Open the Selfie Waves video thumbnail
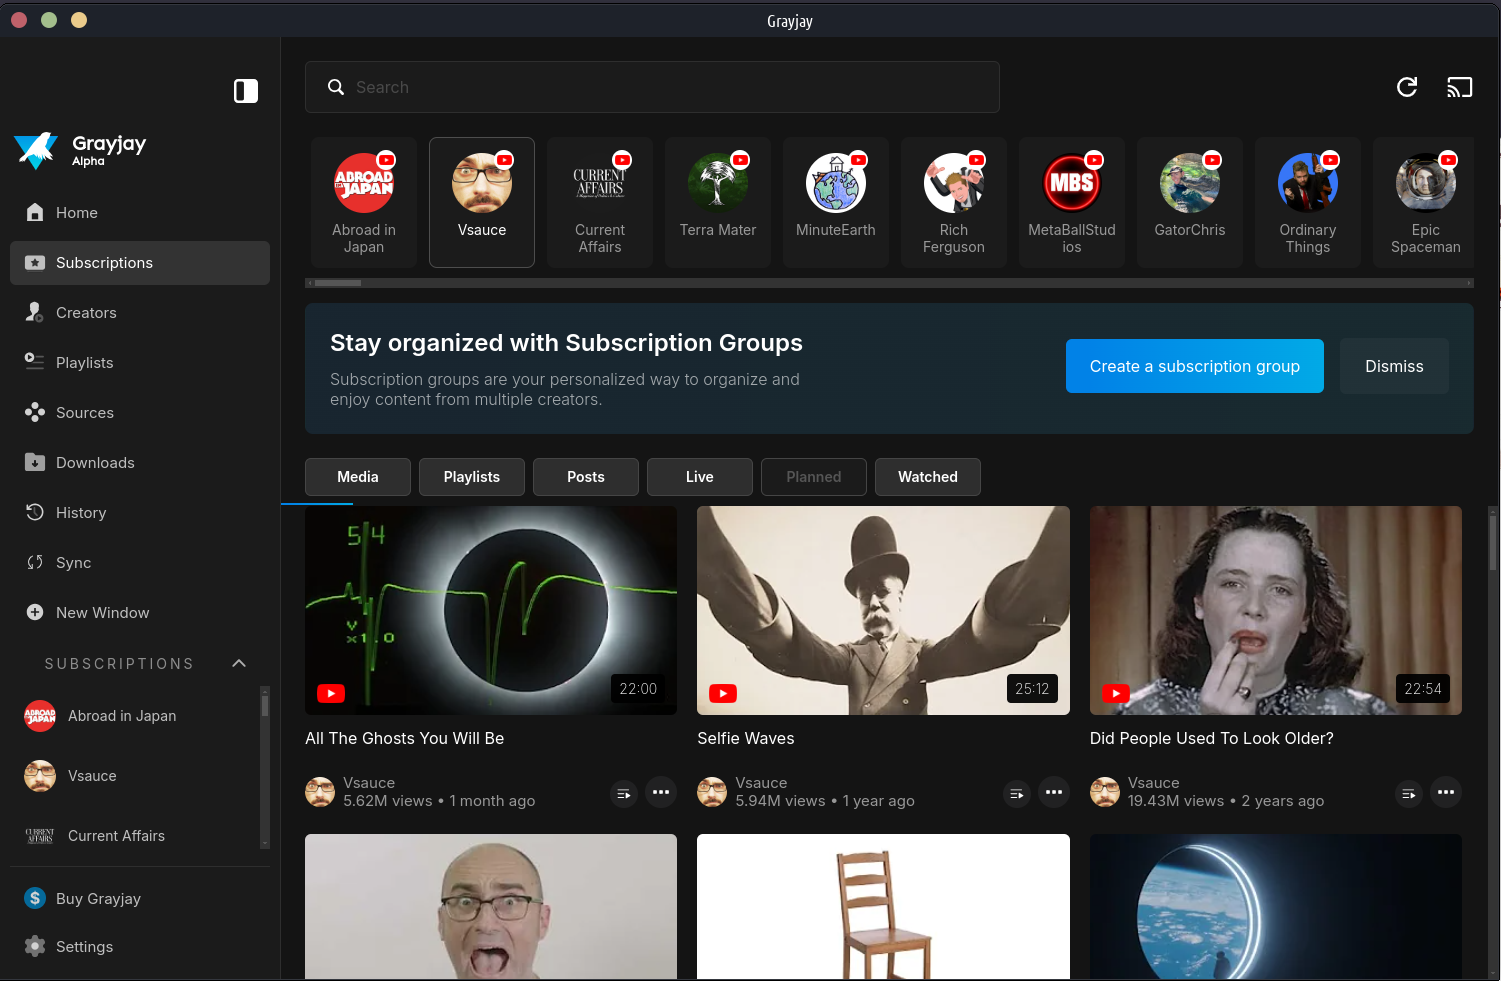Screen dimensions: 1501x981 tap(883, 610)
